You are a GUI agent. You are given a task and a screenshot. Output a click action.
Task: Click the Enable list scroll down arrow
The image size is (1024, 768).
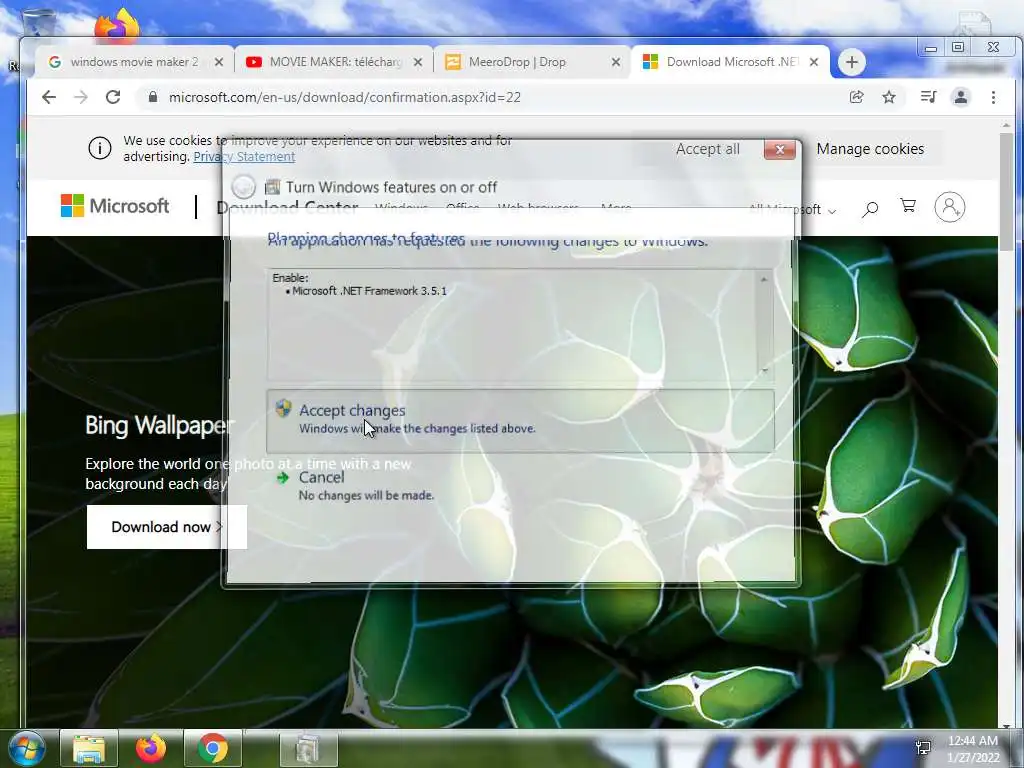tap(763, 371)
